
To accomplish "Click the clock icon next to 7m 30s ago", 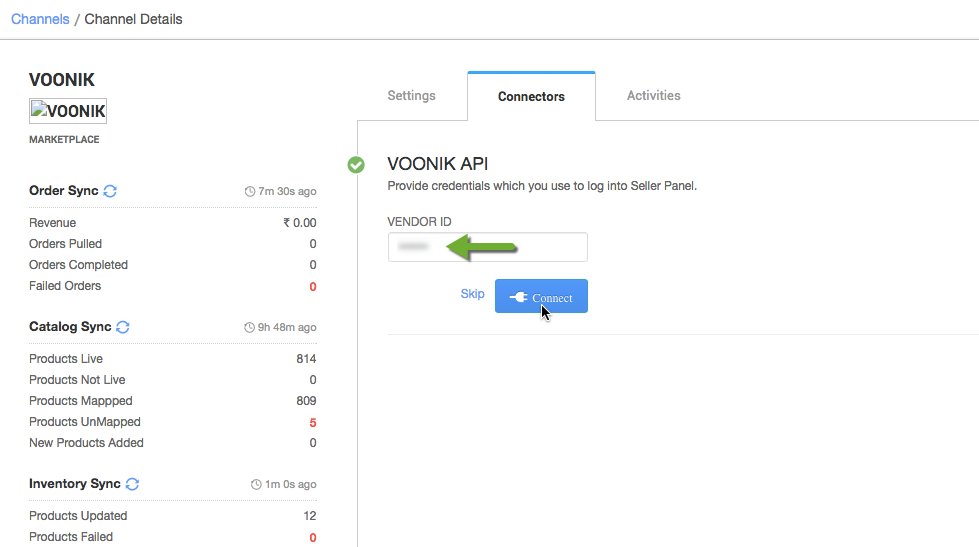I will pyautogui.click(x=250, y=192).
